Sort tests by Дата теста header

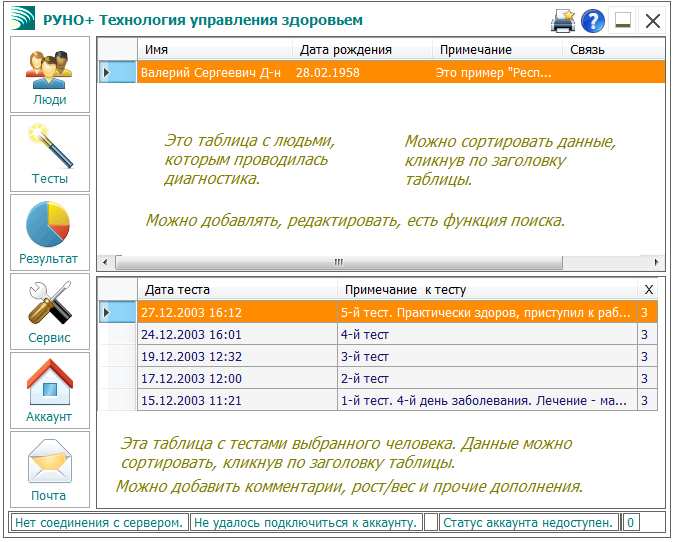[238, 290]
